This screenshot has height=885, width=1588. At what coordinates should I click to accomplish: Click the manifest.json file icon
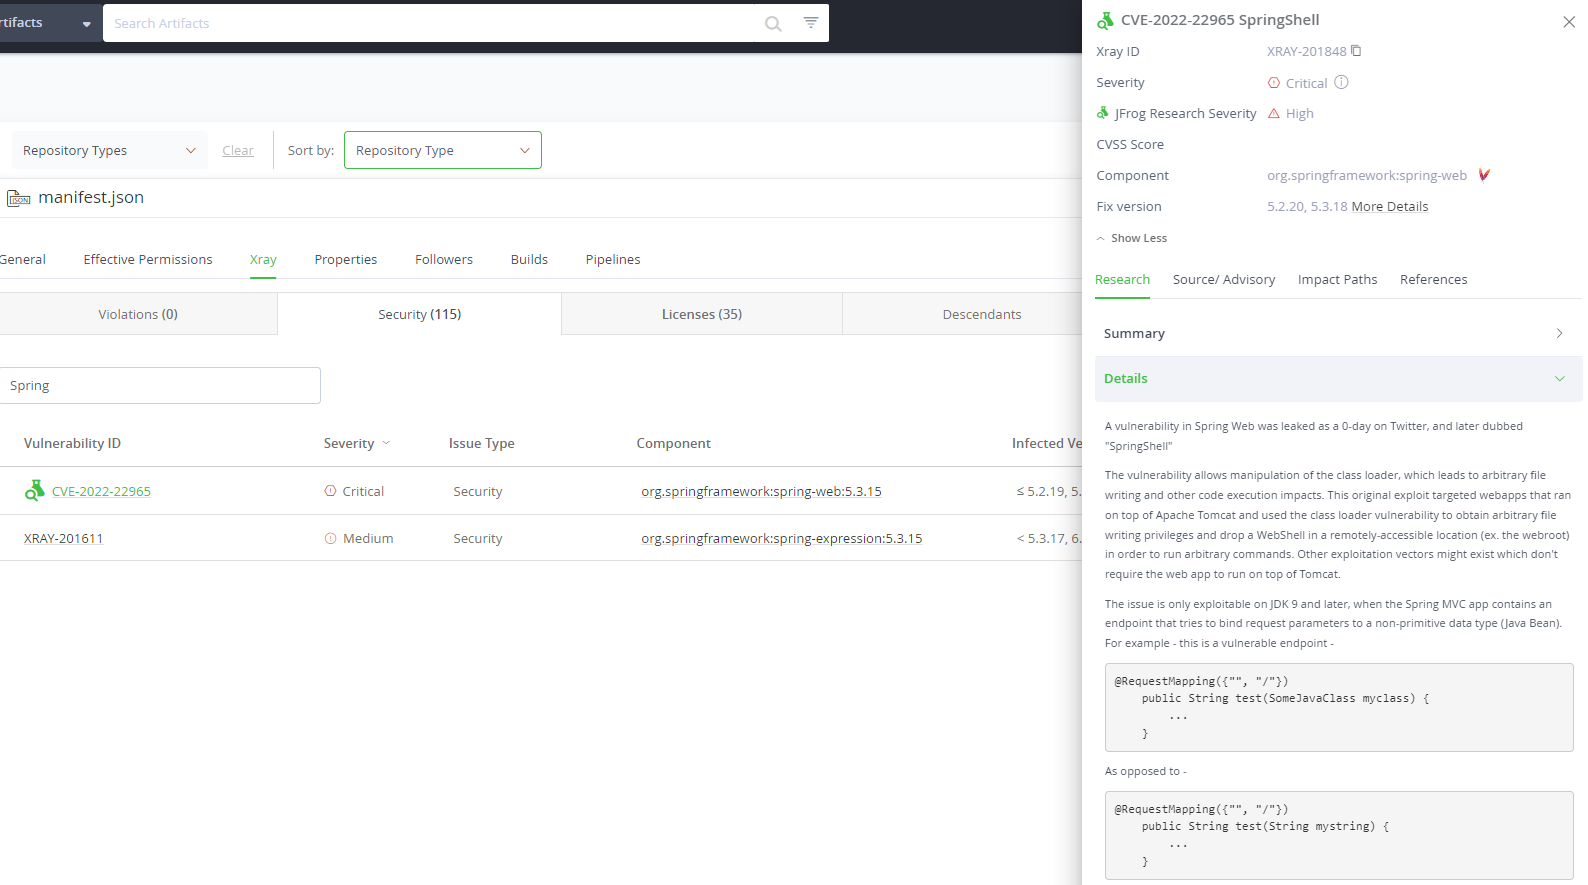pyautogui.click(x=19, y=198)
